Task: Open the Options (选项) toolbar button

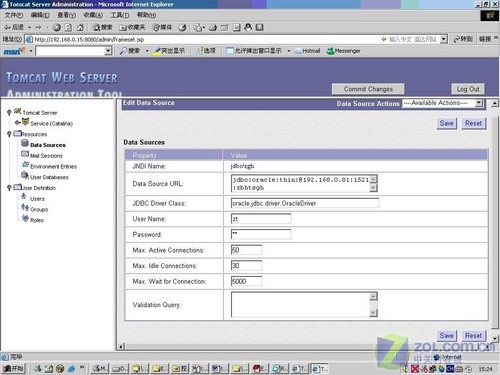Action: 206,51
